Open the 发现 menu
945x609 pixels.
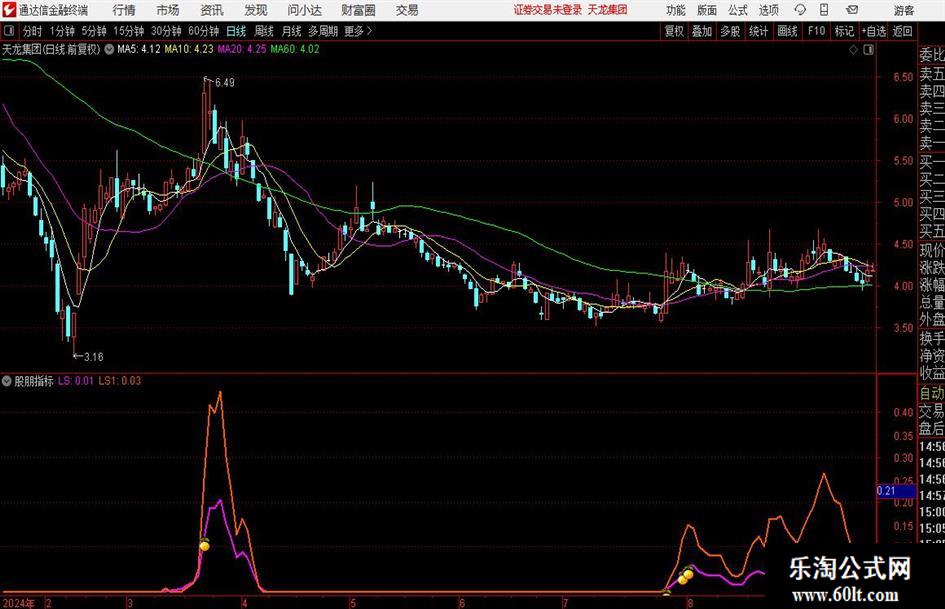256,10
